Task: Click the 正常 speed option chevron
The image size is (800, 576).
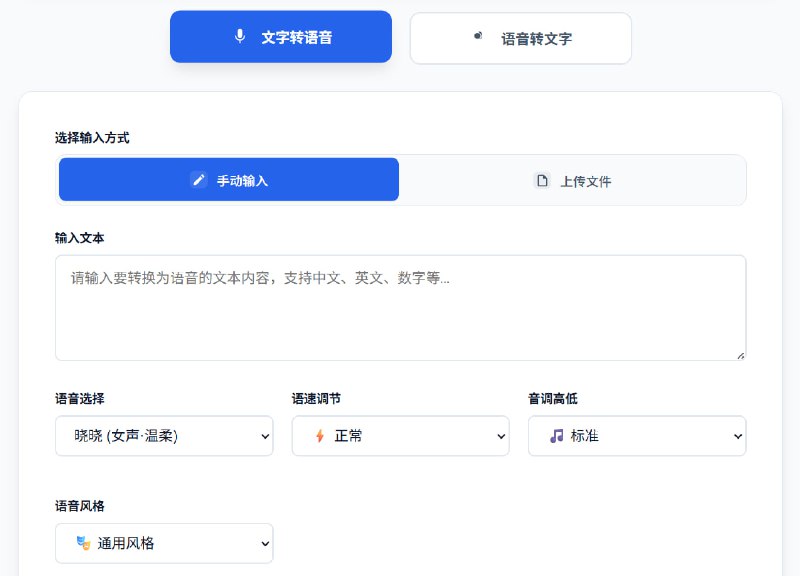Action: [499, 435]
